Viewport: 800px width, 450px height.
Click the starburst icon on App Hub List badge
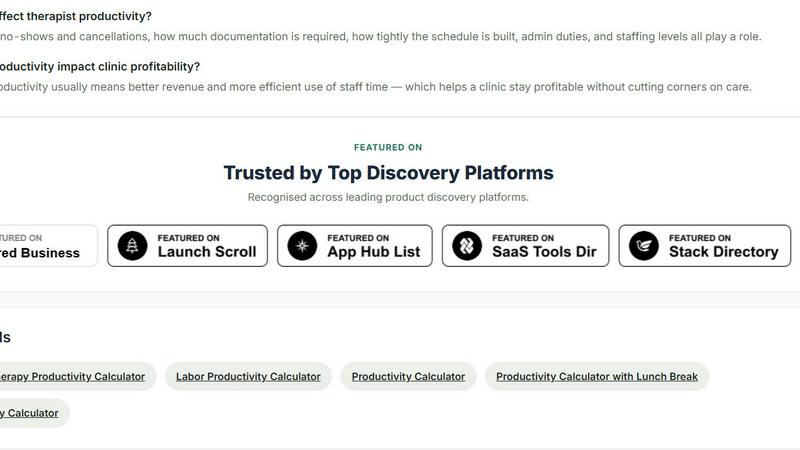coord(302,246)
